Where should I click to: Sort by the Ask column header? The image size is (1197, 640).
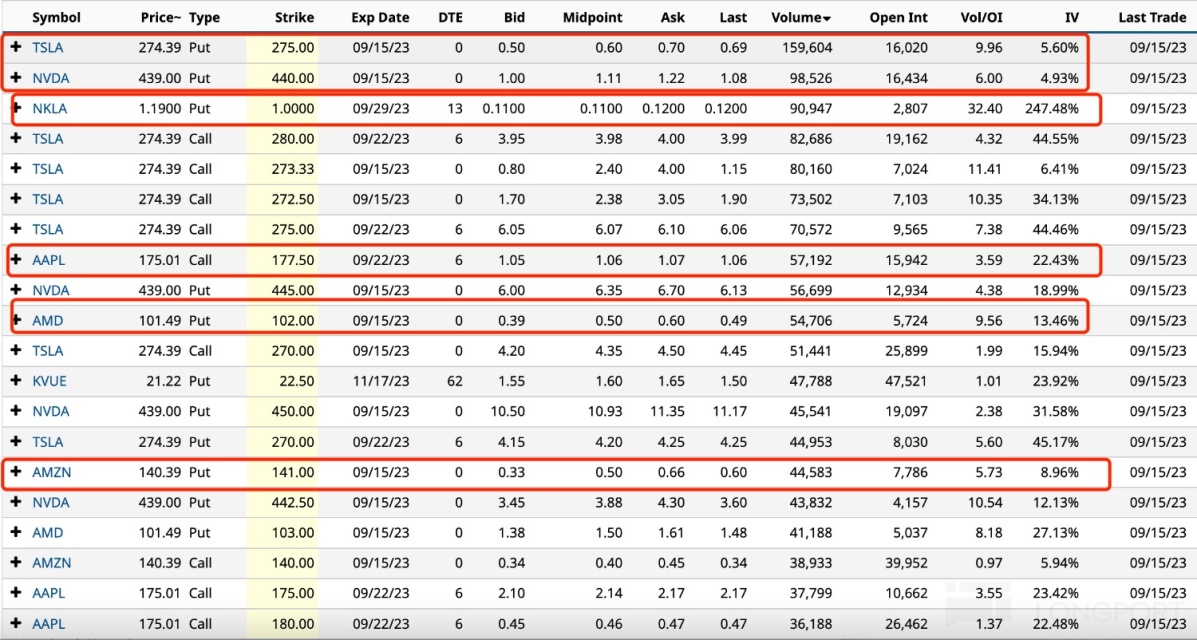673,17
